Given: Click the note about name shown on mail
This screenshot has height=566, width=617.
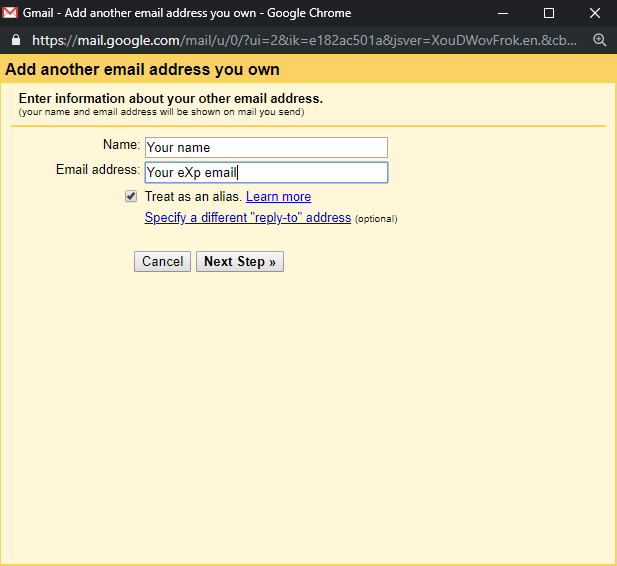Looking at the screenshot, I should [x=161, y=112].
